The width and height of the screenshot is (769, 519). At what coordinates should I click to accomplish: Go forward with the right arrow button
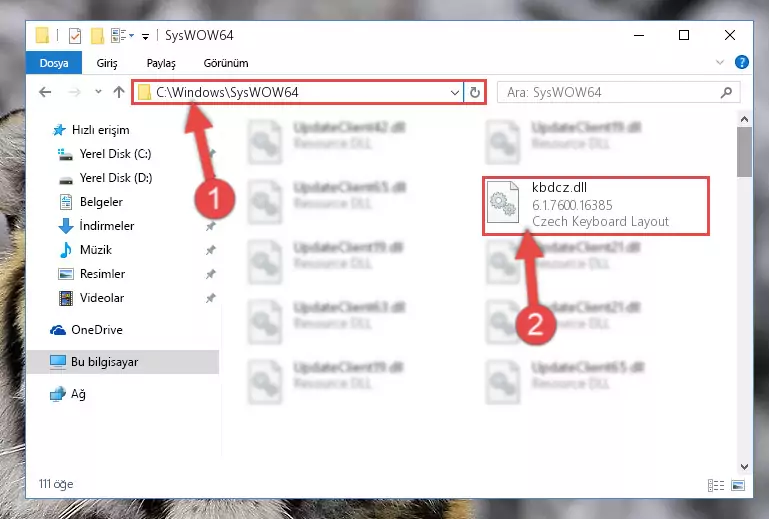[x=74, y=92]
